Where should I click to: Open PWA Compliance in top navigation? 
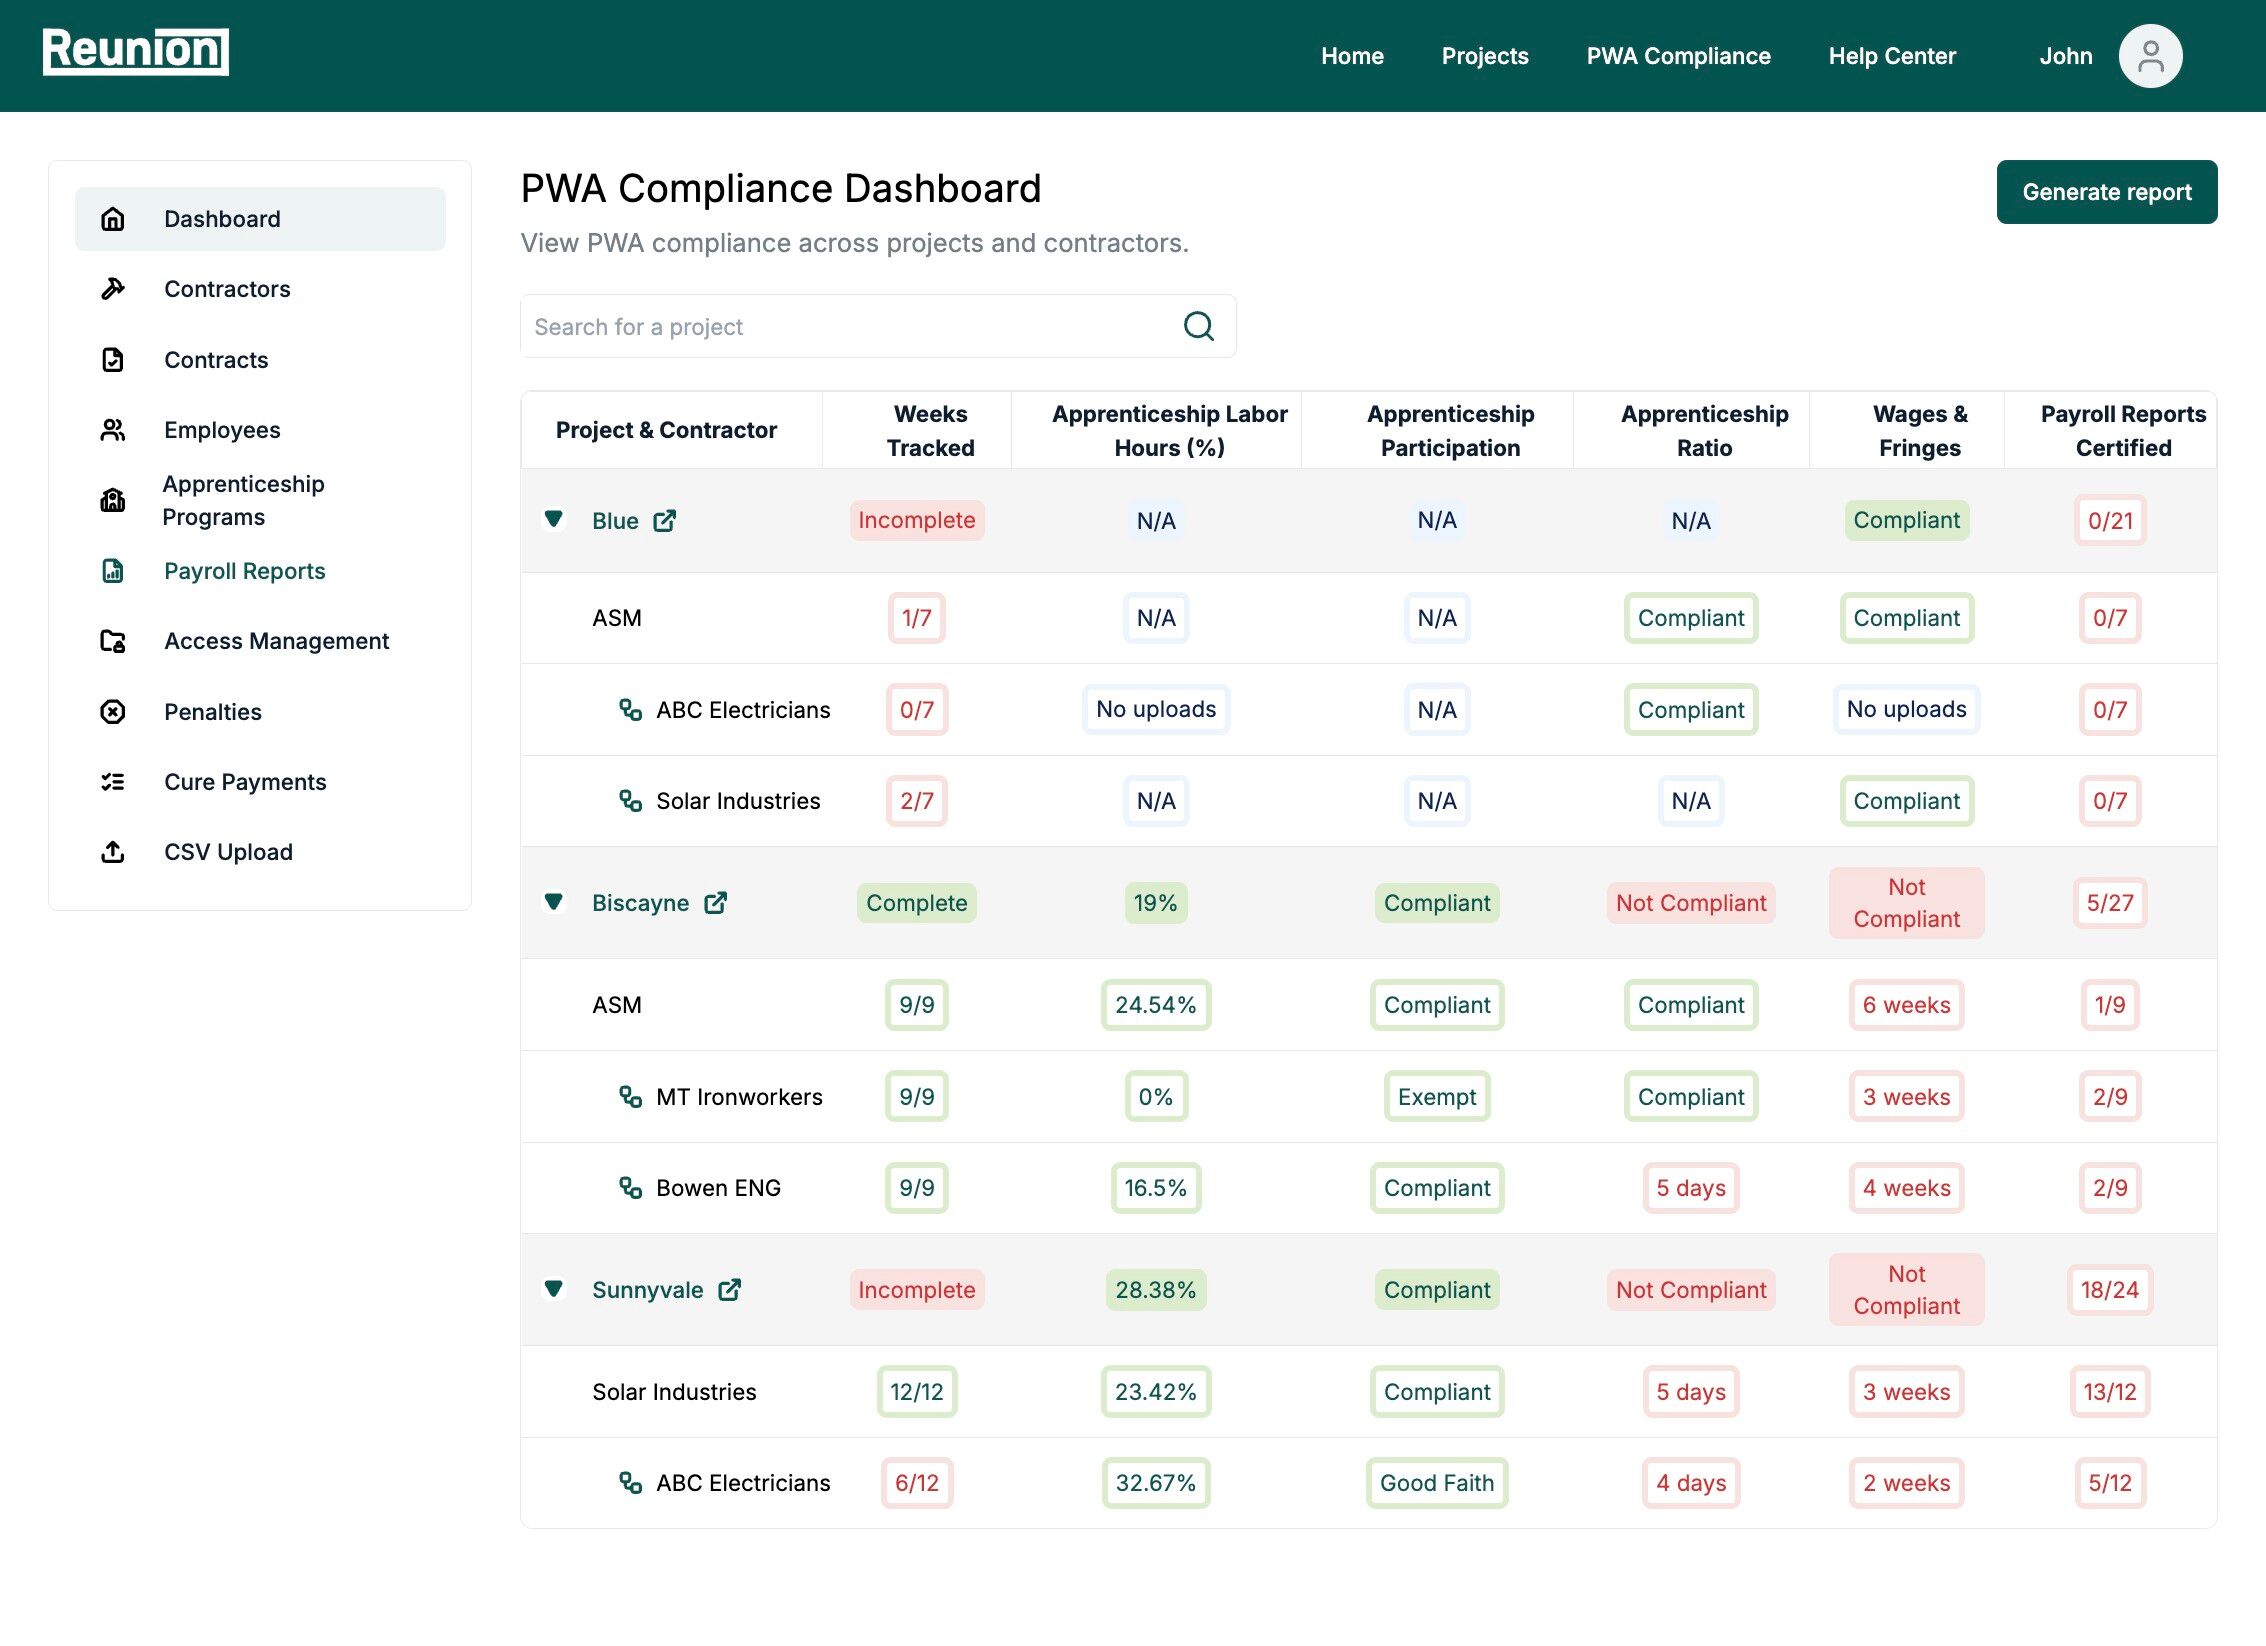1677,56
